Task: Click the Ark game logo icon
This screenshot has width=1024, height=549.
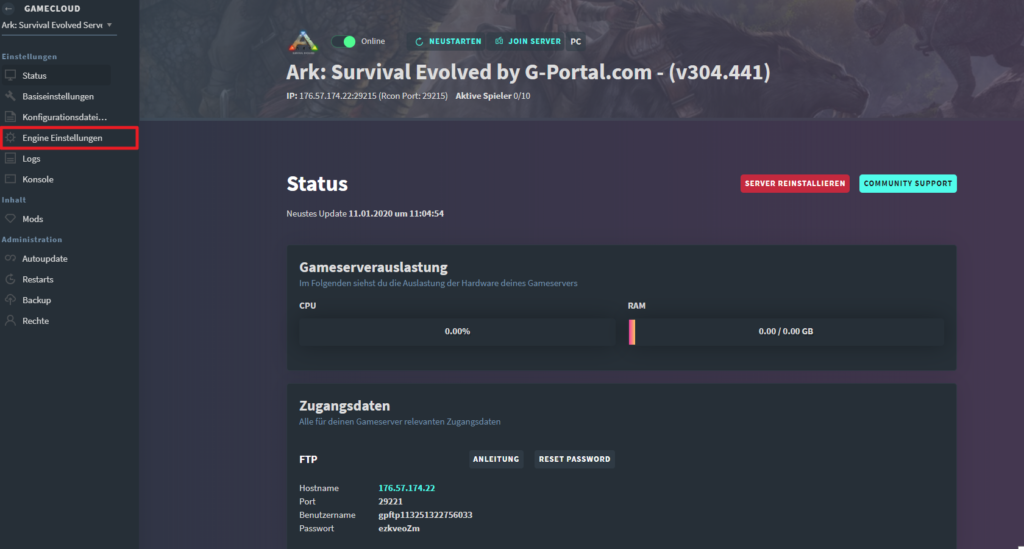Action: tap(303, 42)
